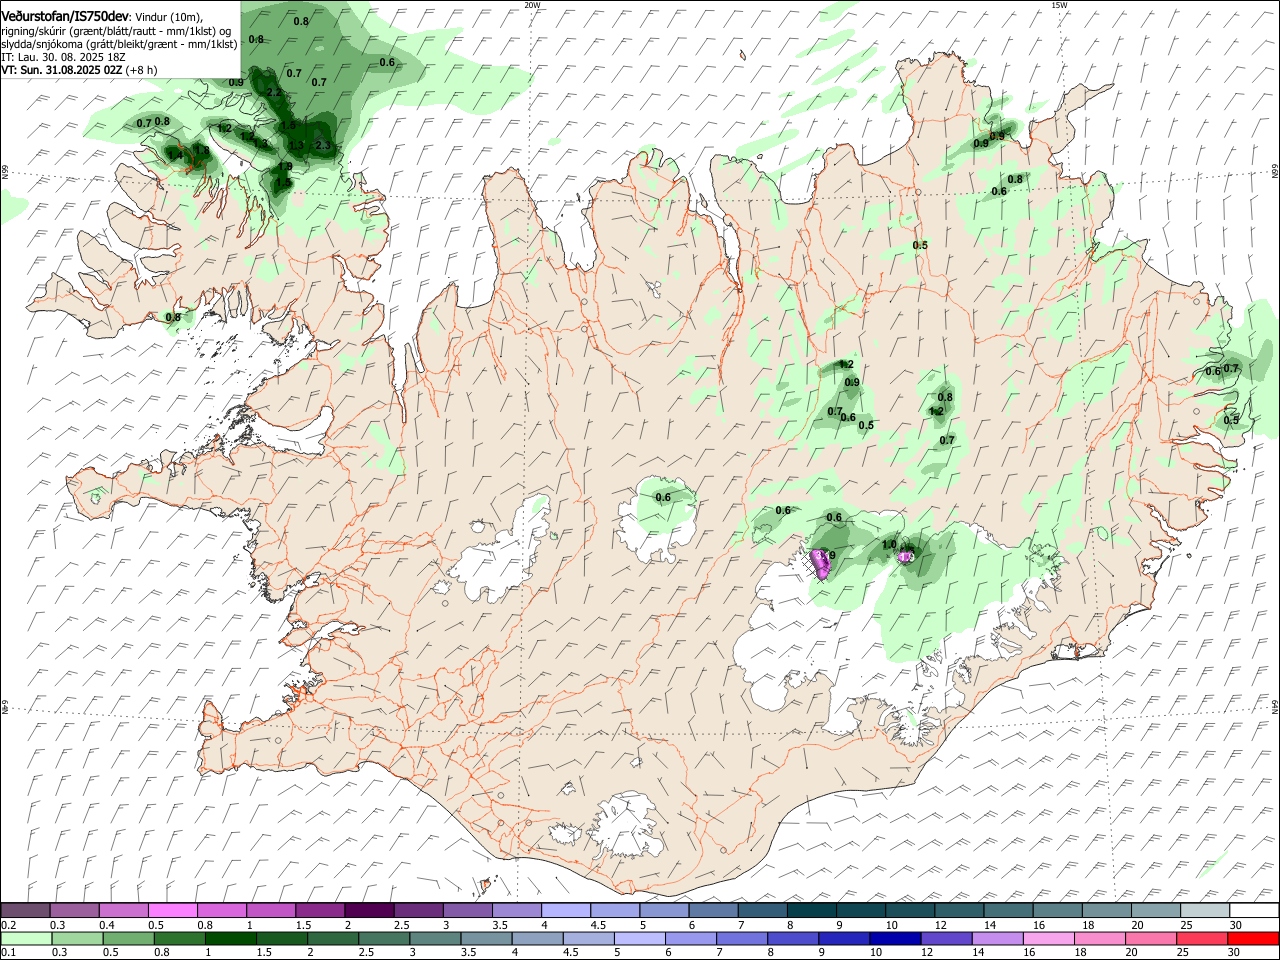
Task: Click the darkest purple 2 swatch in upper legend row
Action: 370,911
